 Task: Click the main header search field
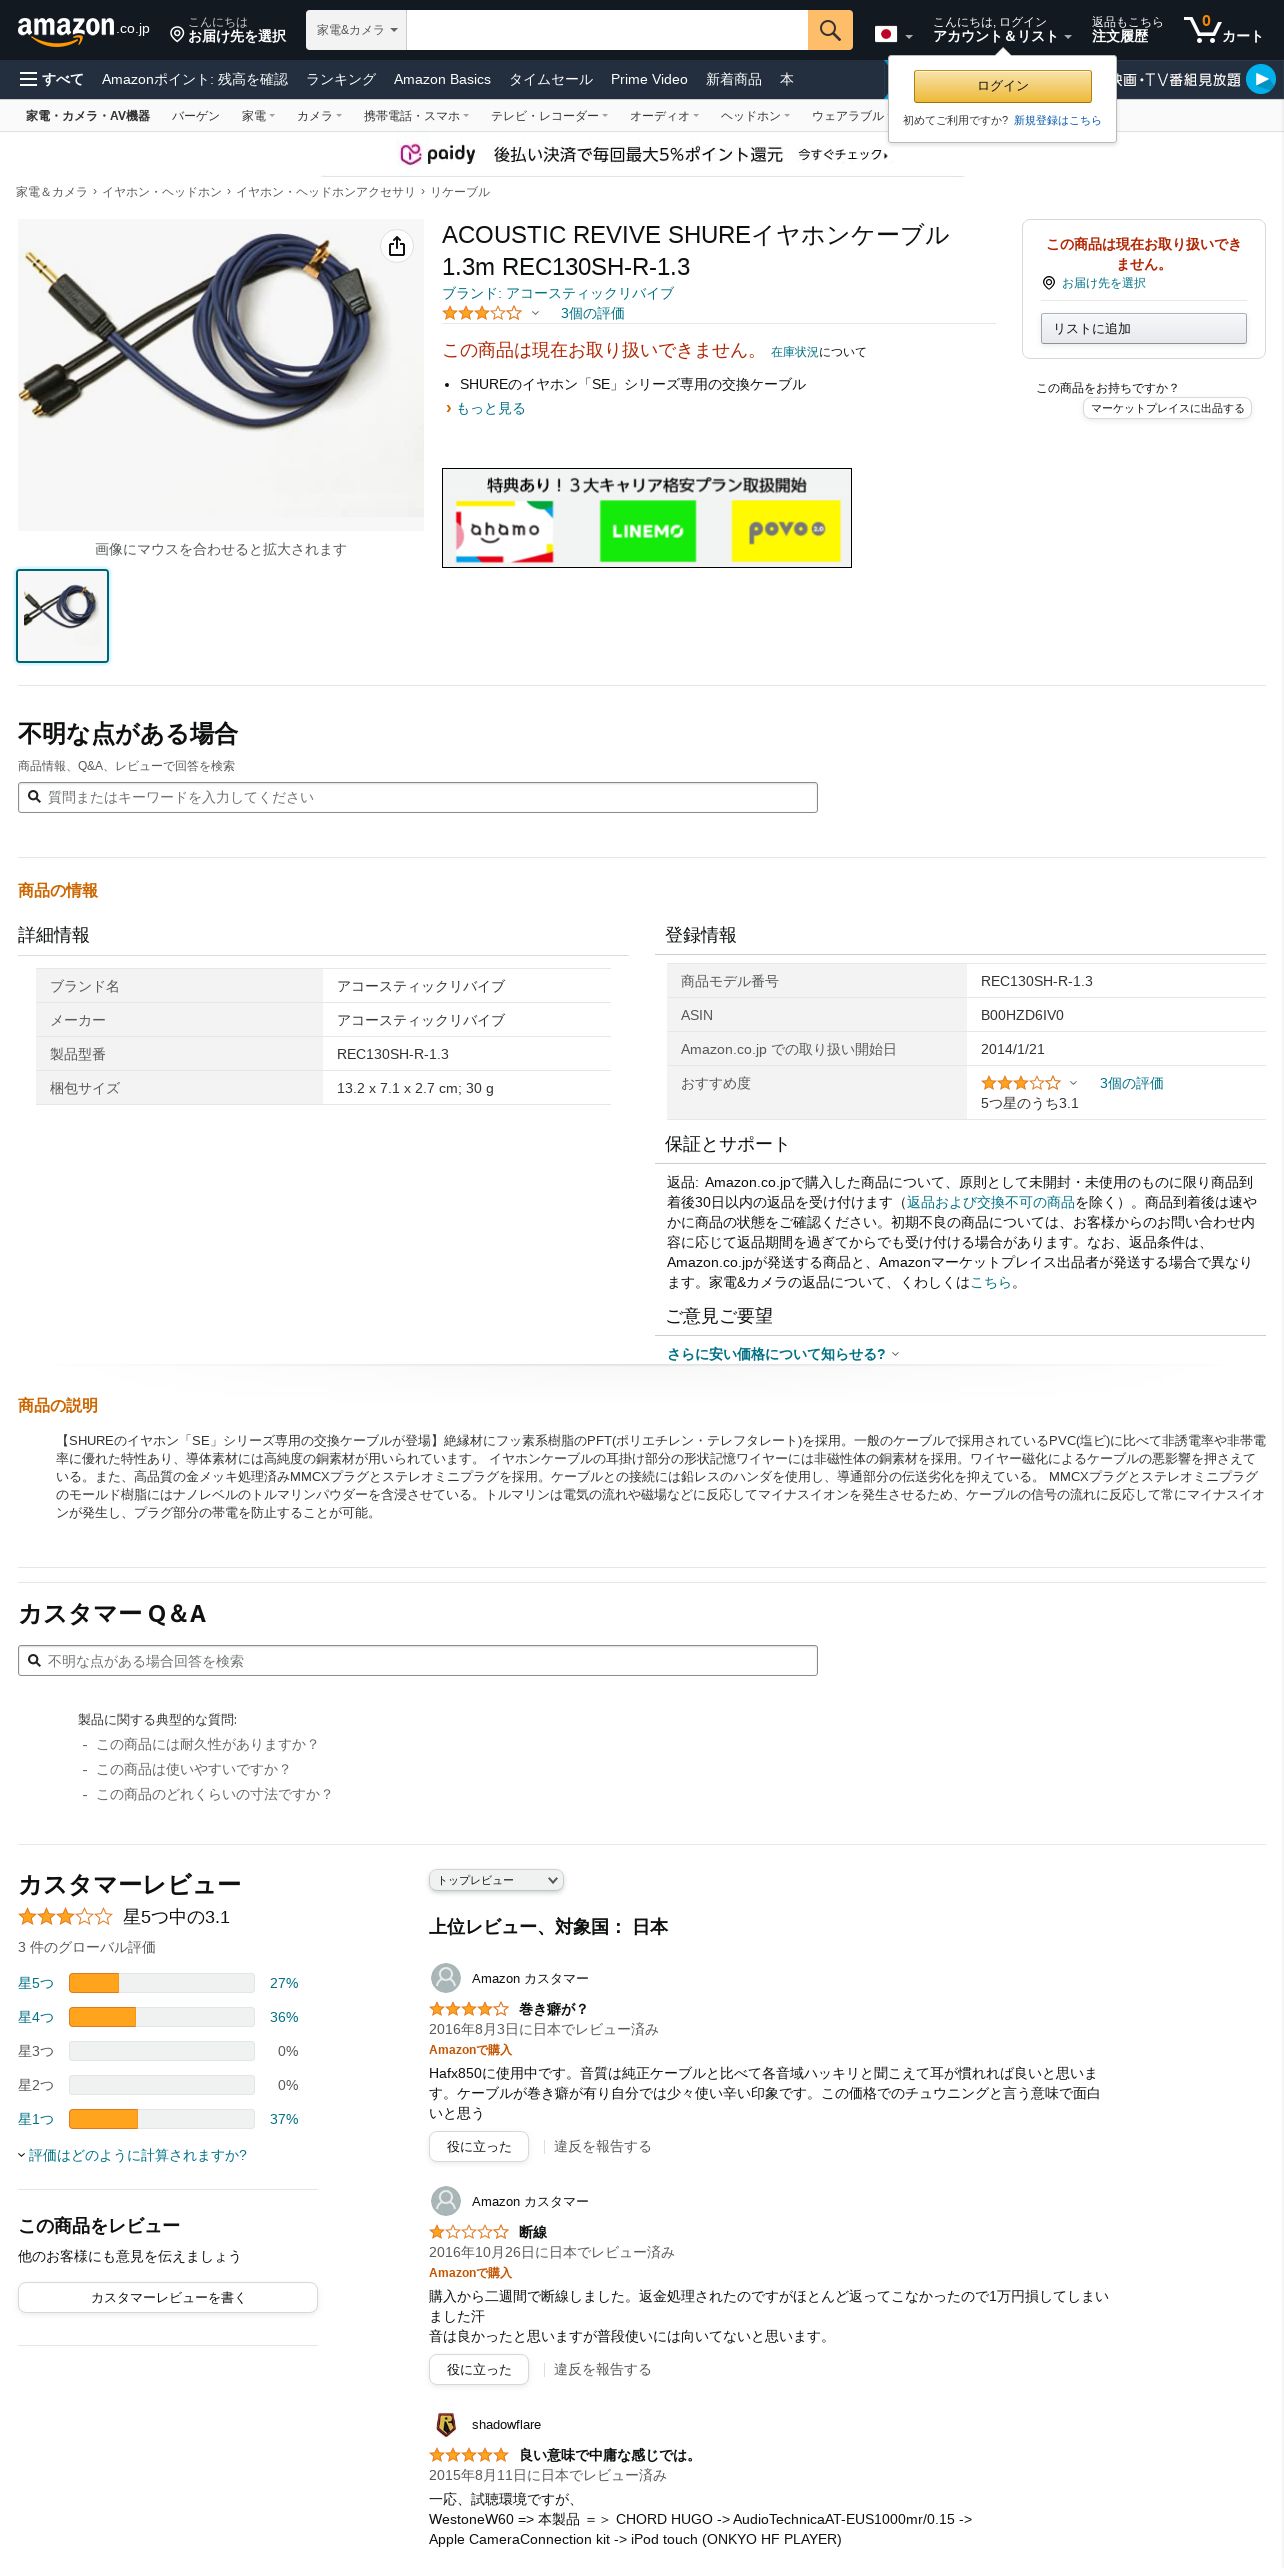[x=607, y=30]
